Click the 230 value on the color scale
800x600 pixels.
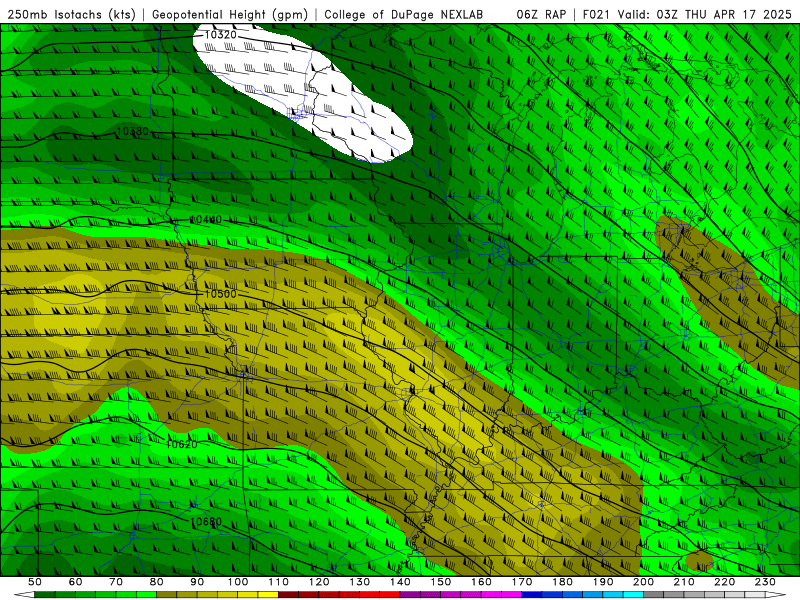[765, 582]
